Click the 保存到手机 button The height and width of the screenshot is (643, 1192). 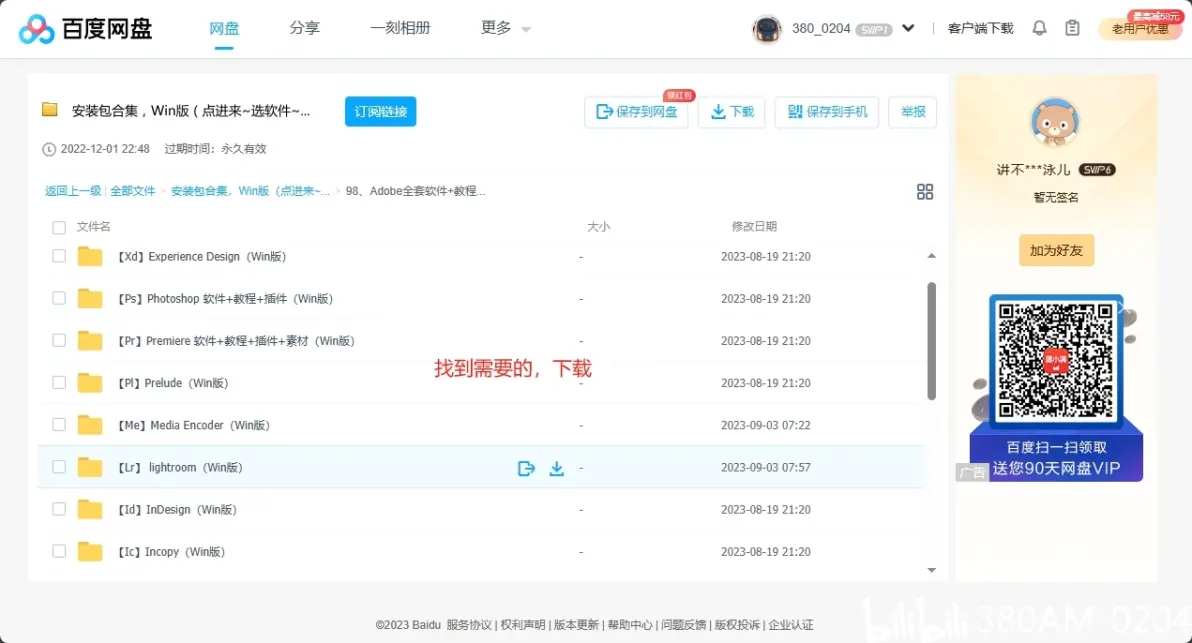[x=827, y=112]
